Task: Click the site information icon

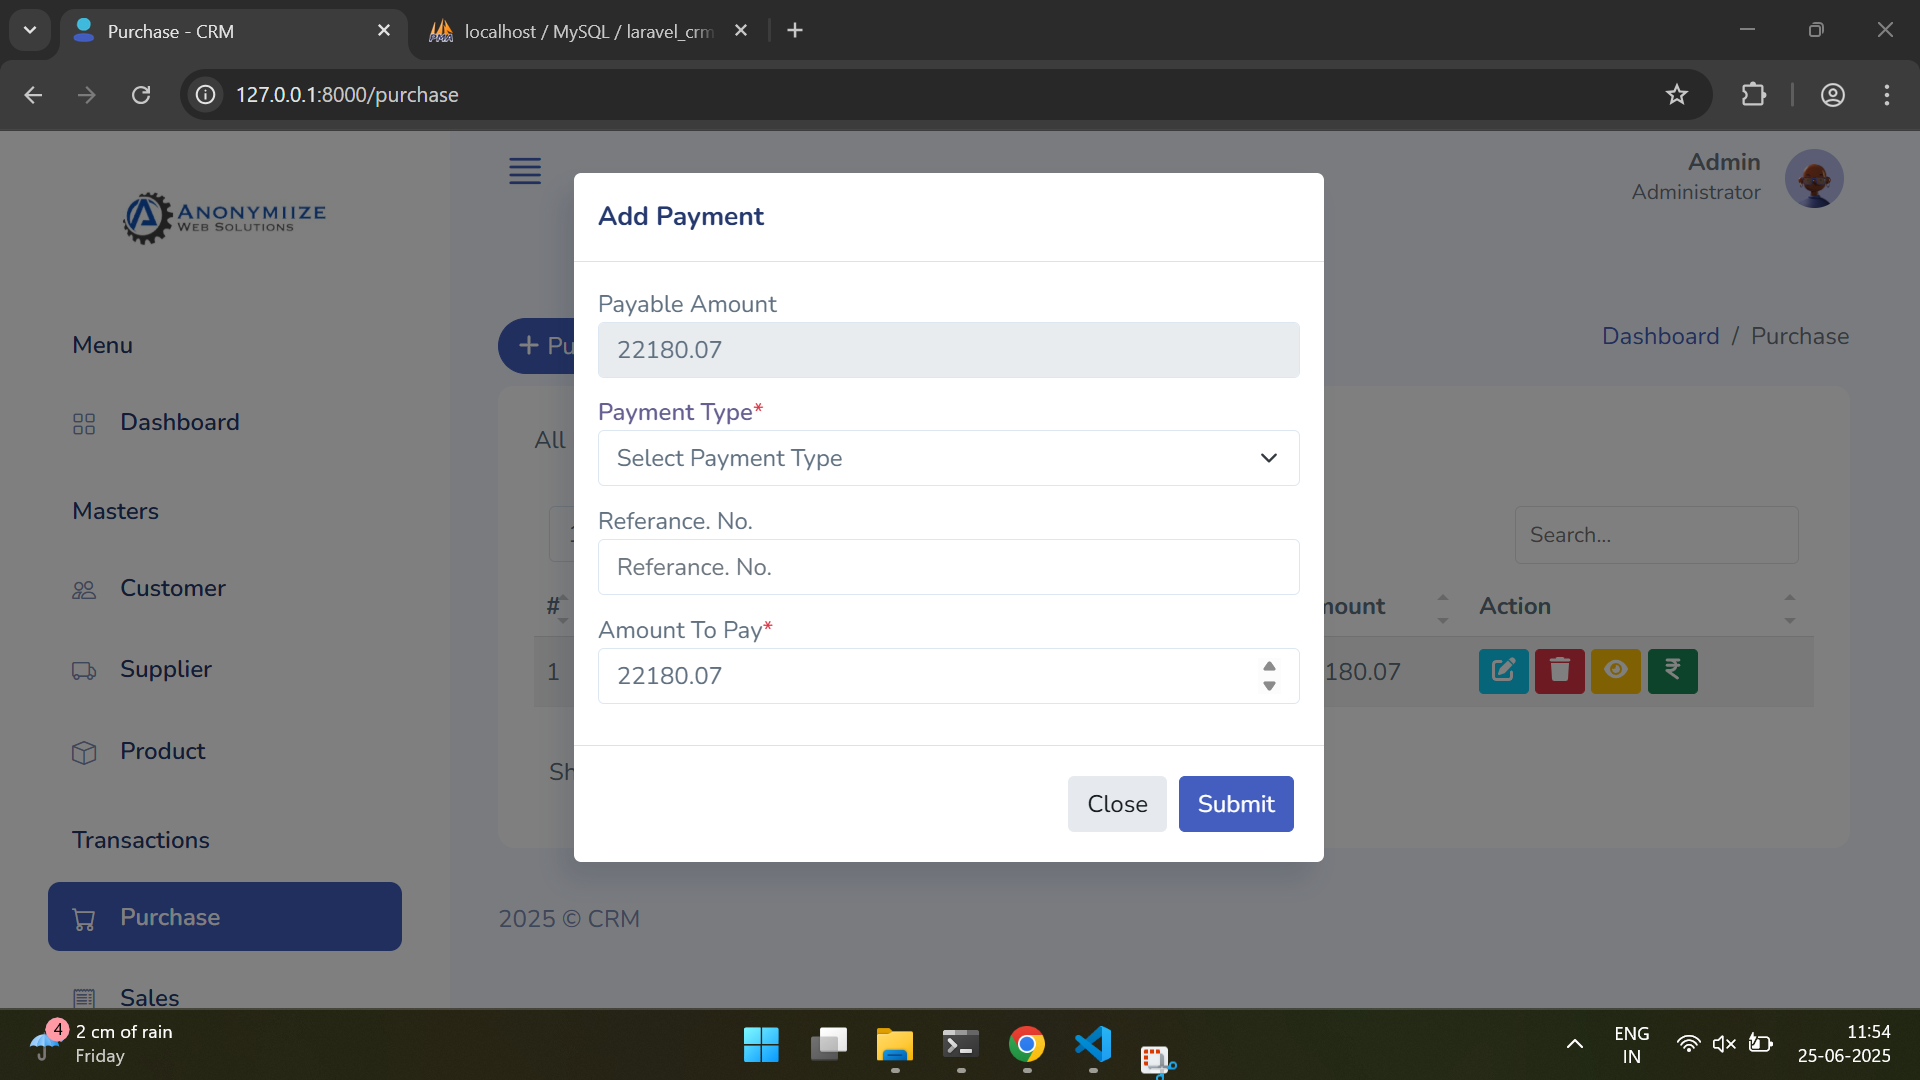Action: 206,95
